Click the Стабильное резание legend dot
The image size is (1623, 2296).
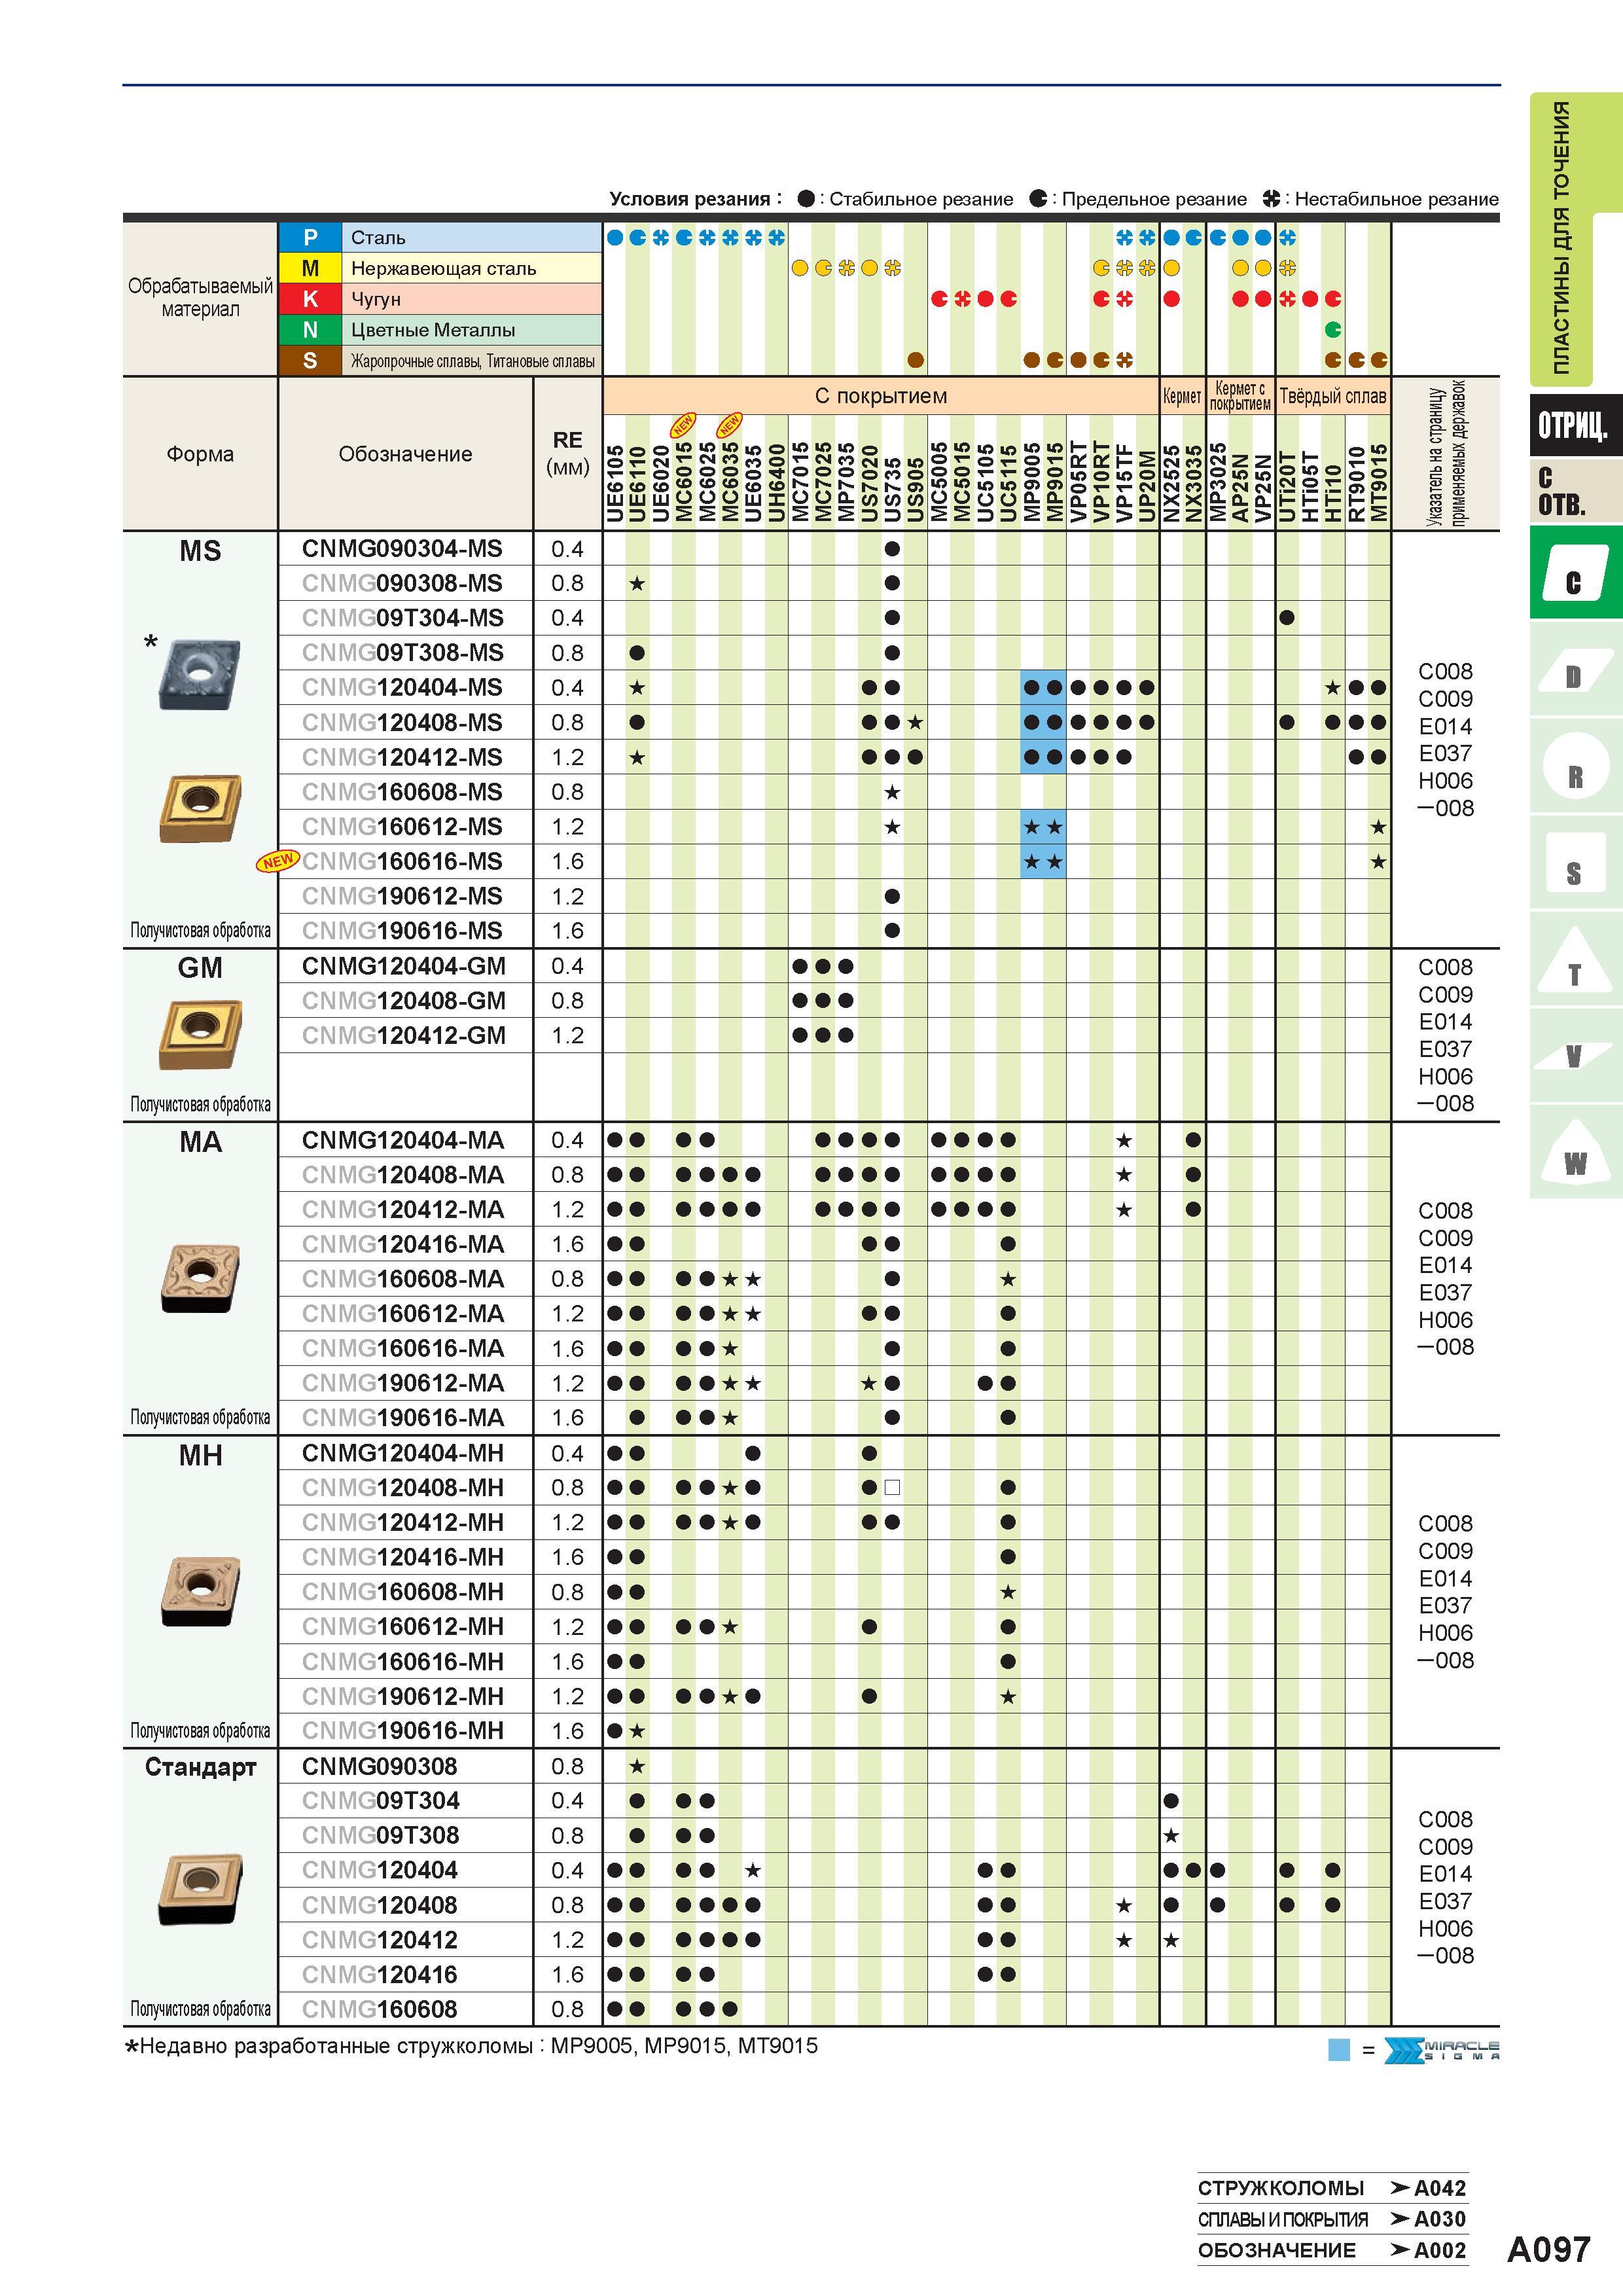click(806, 199)
